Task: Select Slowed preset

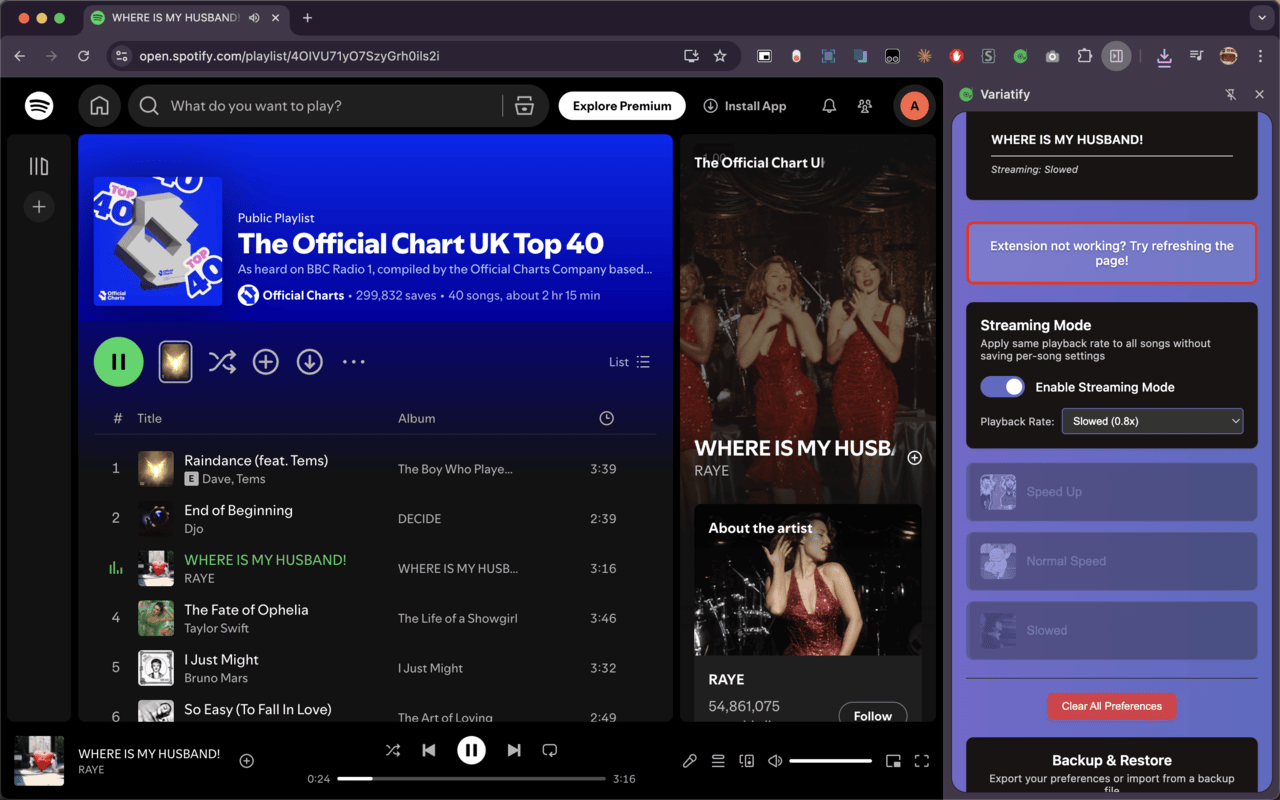Action: coord(1111,630)
